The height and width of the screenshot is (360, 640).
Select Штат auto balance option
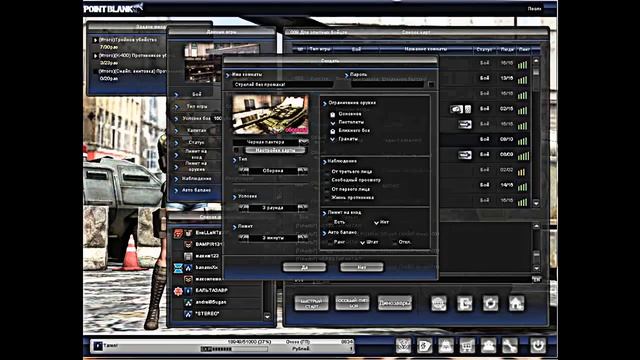362,242
